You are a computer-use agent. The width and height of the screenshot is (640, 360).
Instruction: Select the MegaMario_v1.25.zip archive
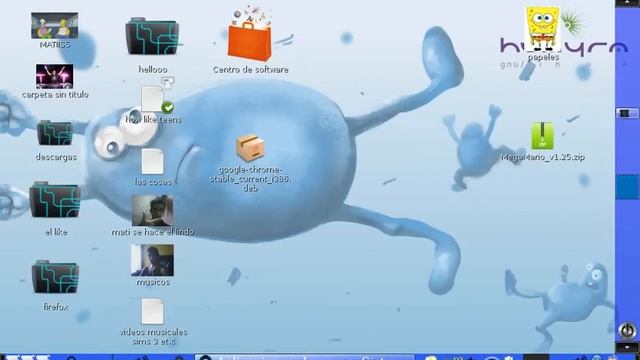[542, 136]
